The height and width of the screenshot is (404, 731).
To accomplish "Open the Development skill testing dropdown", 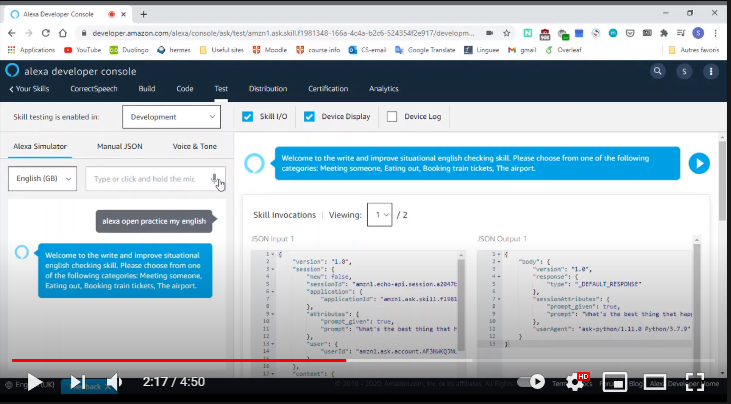I will (171, 117).
